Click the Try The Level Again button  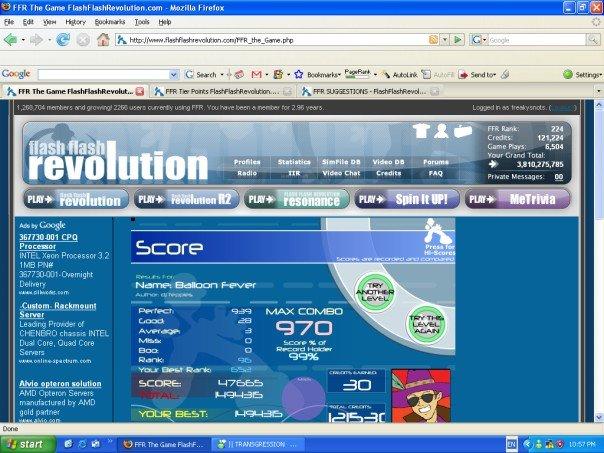click(x=426, y=324)
